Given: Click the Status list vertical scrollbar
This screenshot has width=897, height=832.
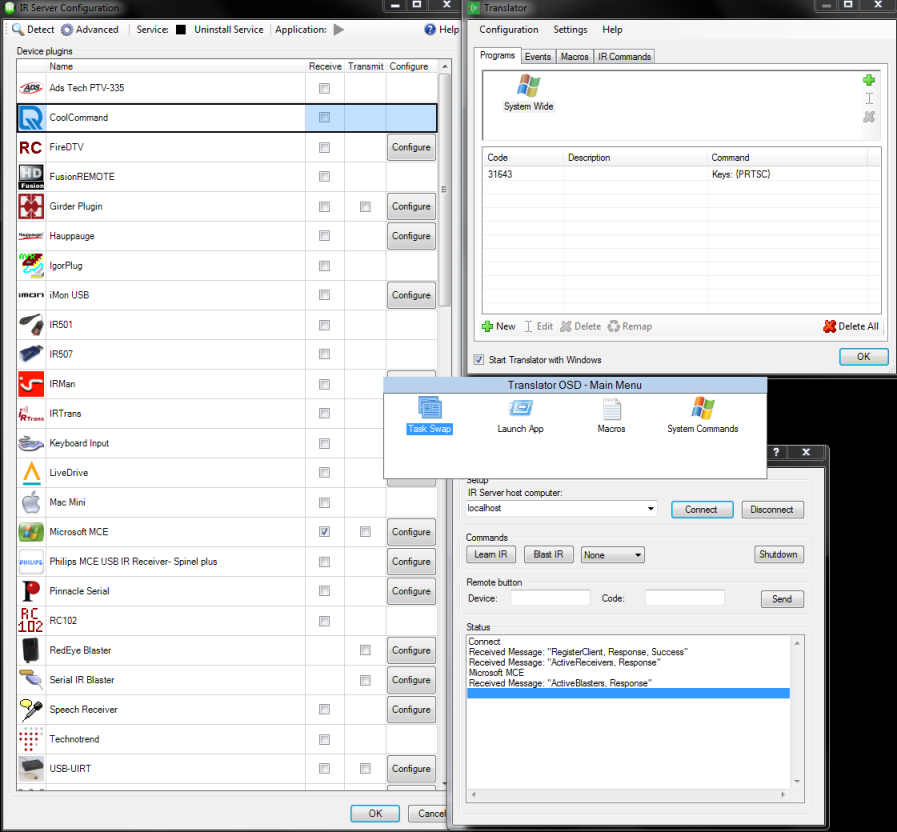Looking at the screenshot, I should 797,712.
